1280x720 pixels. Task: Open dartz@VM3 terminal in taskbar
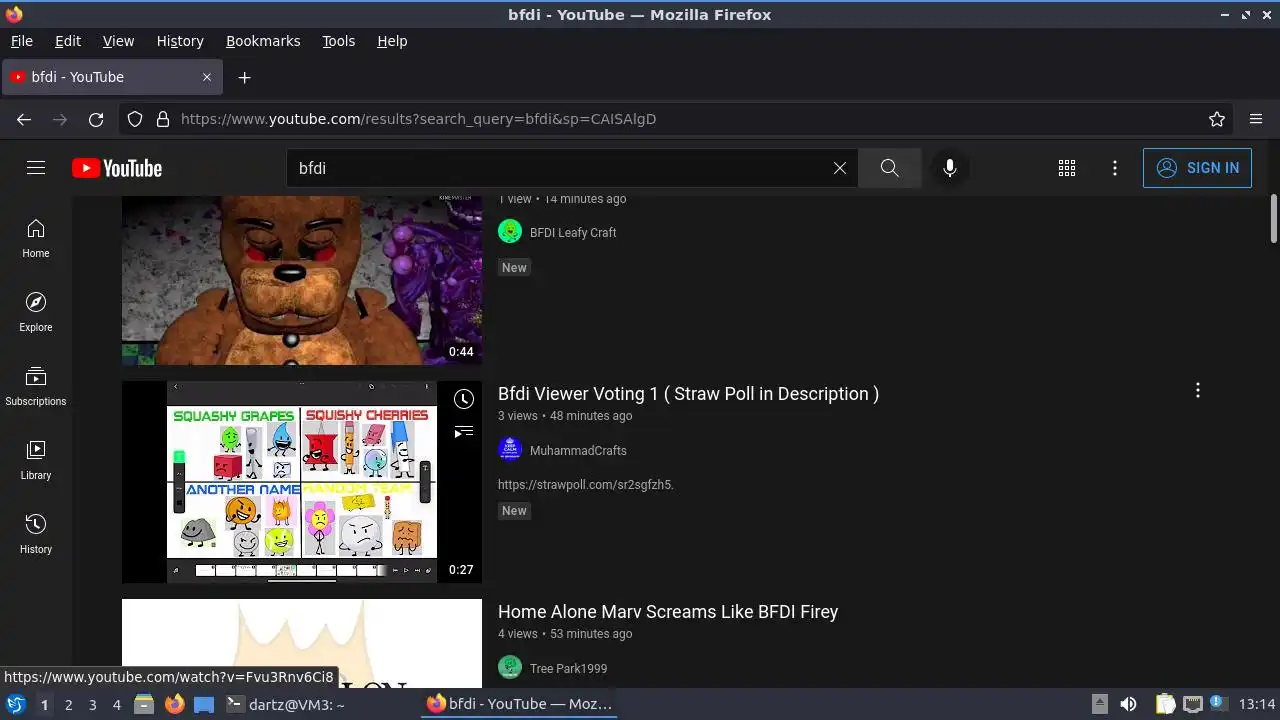point(285,704)
